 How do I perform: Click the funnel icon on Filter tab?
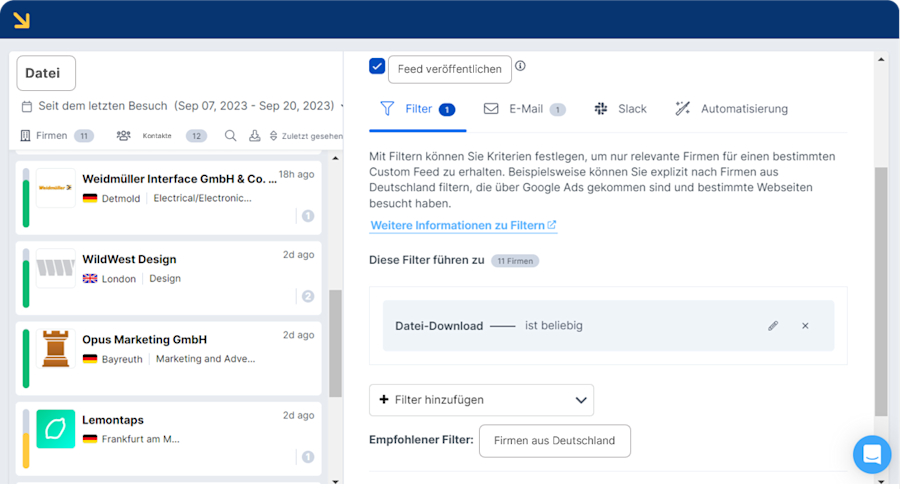coord(387,108)
